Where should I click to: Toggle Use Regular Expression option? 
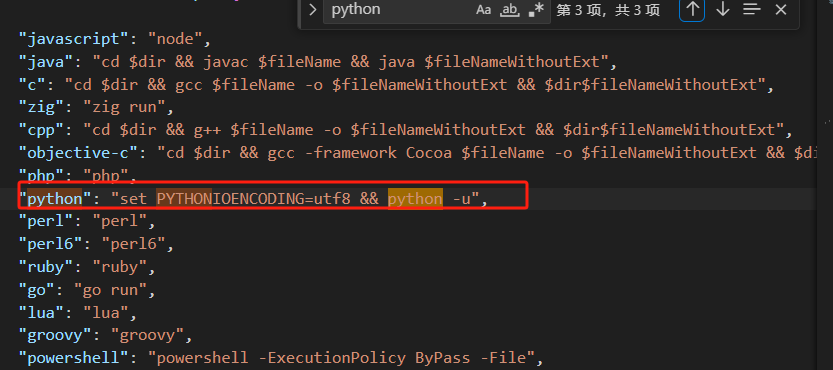[x=537, y=10]
